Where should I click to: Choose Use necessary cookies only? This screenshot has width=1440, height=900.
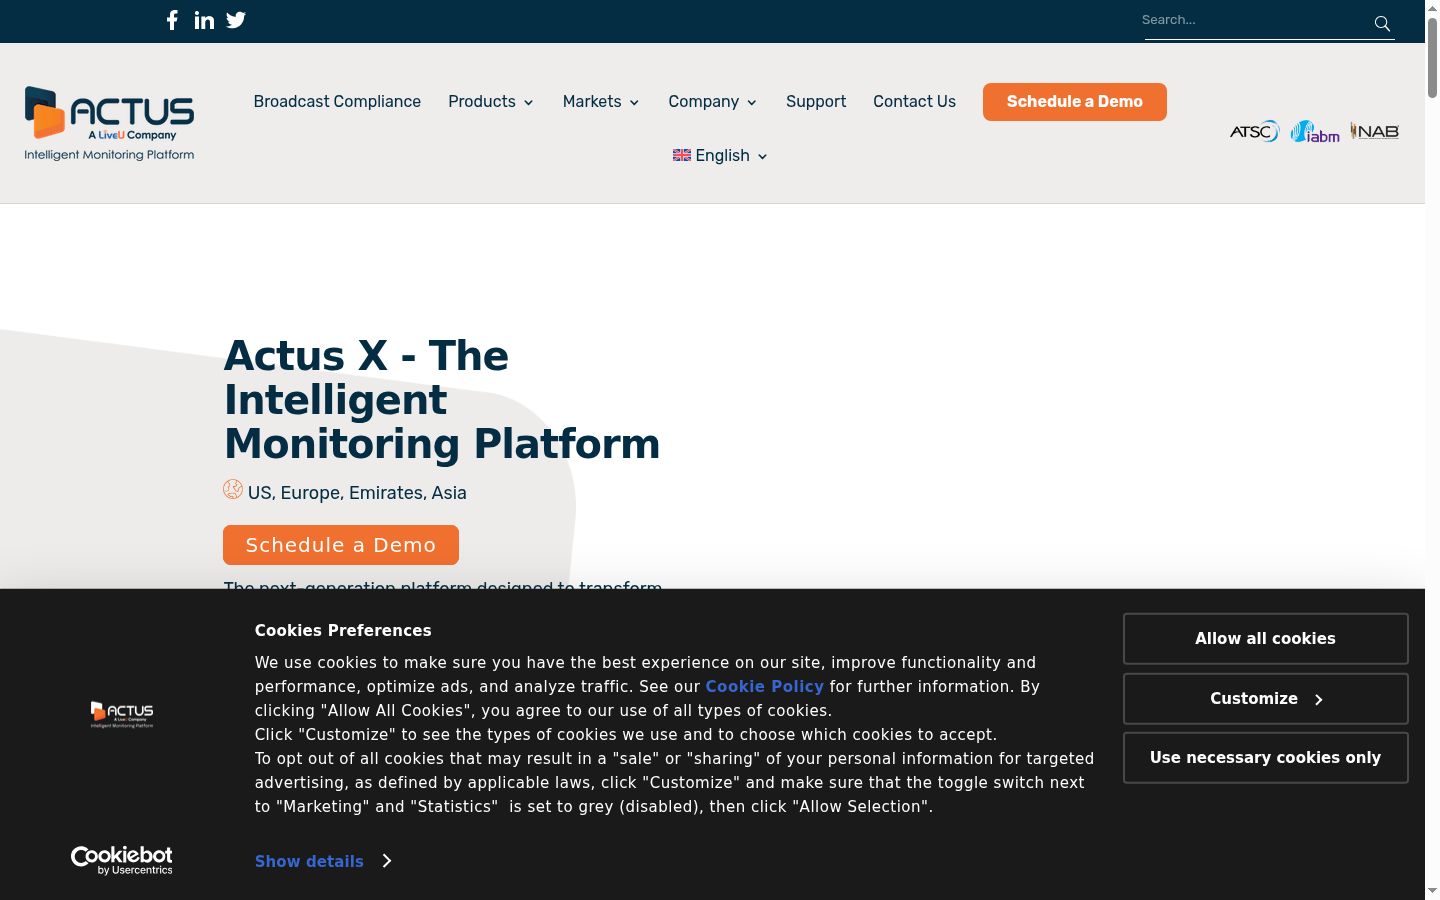pos(1266,758)
